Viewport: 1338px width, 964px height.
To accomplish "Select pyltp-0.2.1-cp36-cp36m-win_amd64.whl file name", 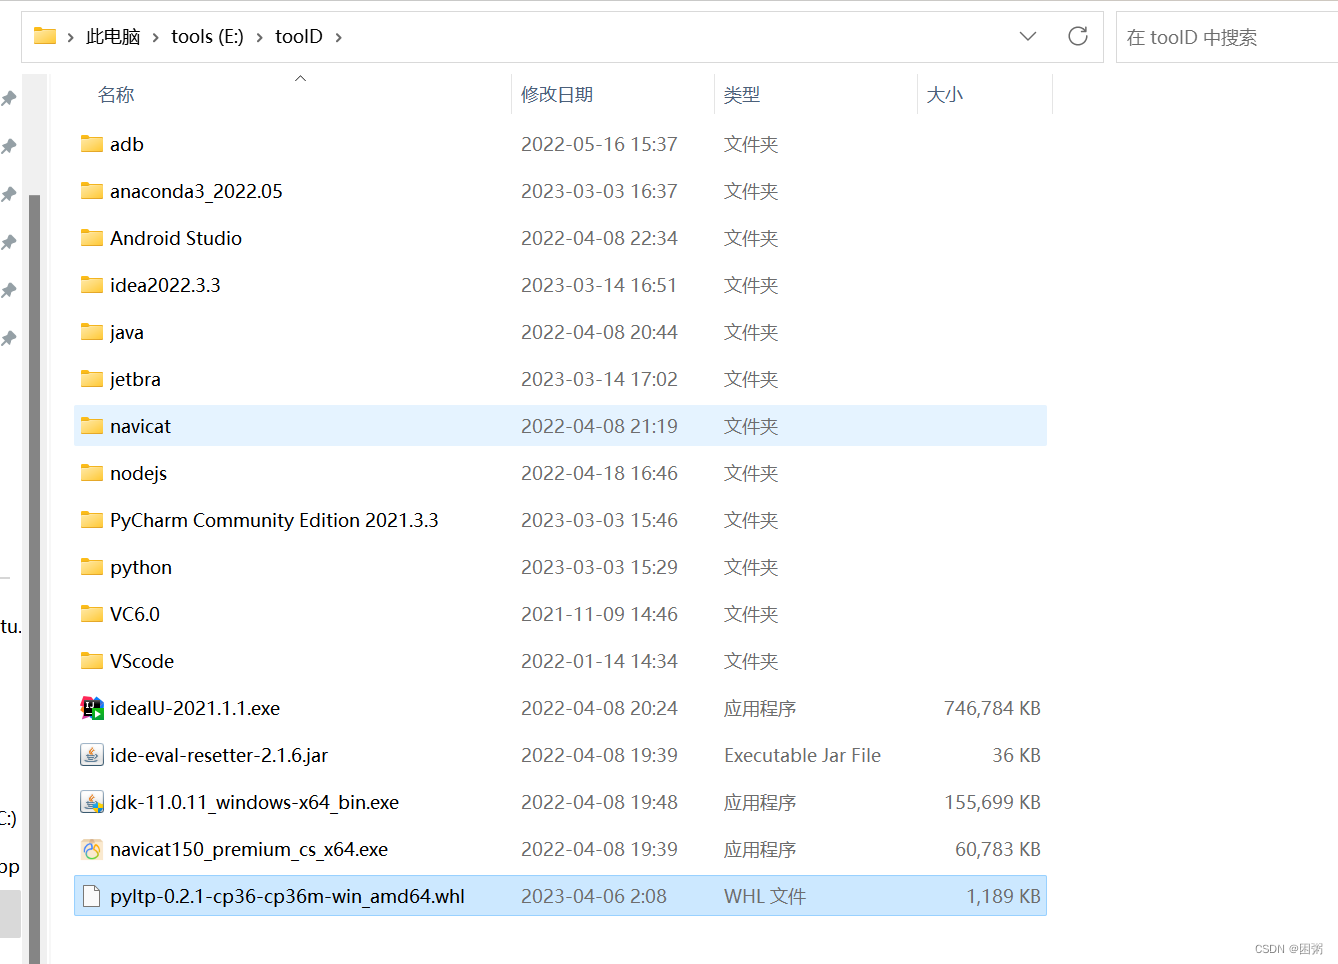I will [287, 896].
